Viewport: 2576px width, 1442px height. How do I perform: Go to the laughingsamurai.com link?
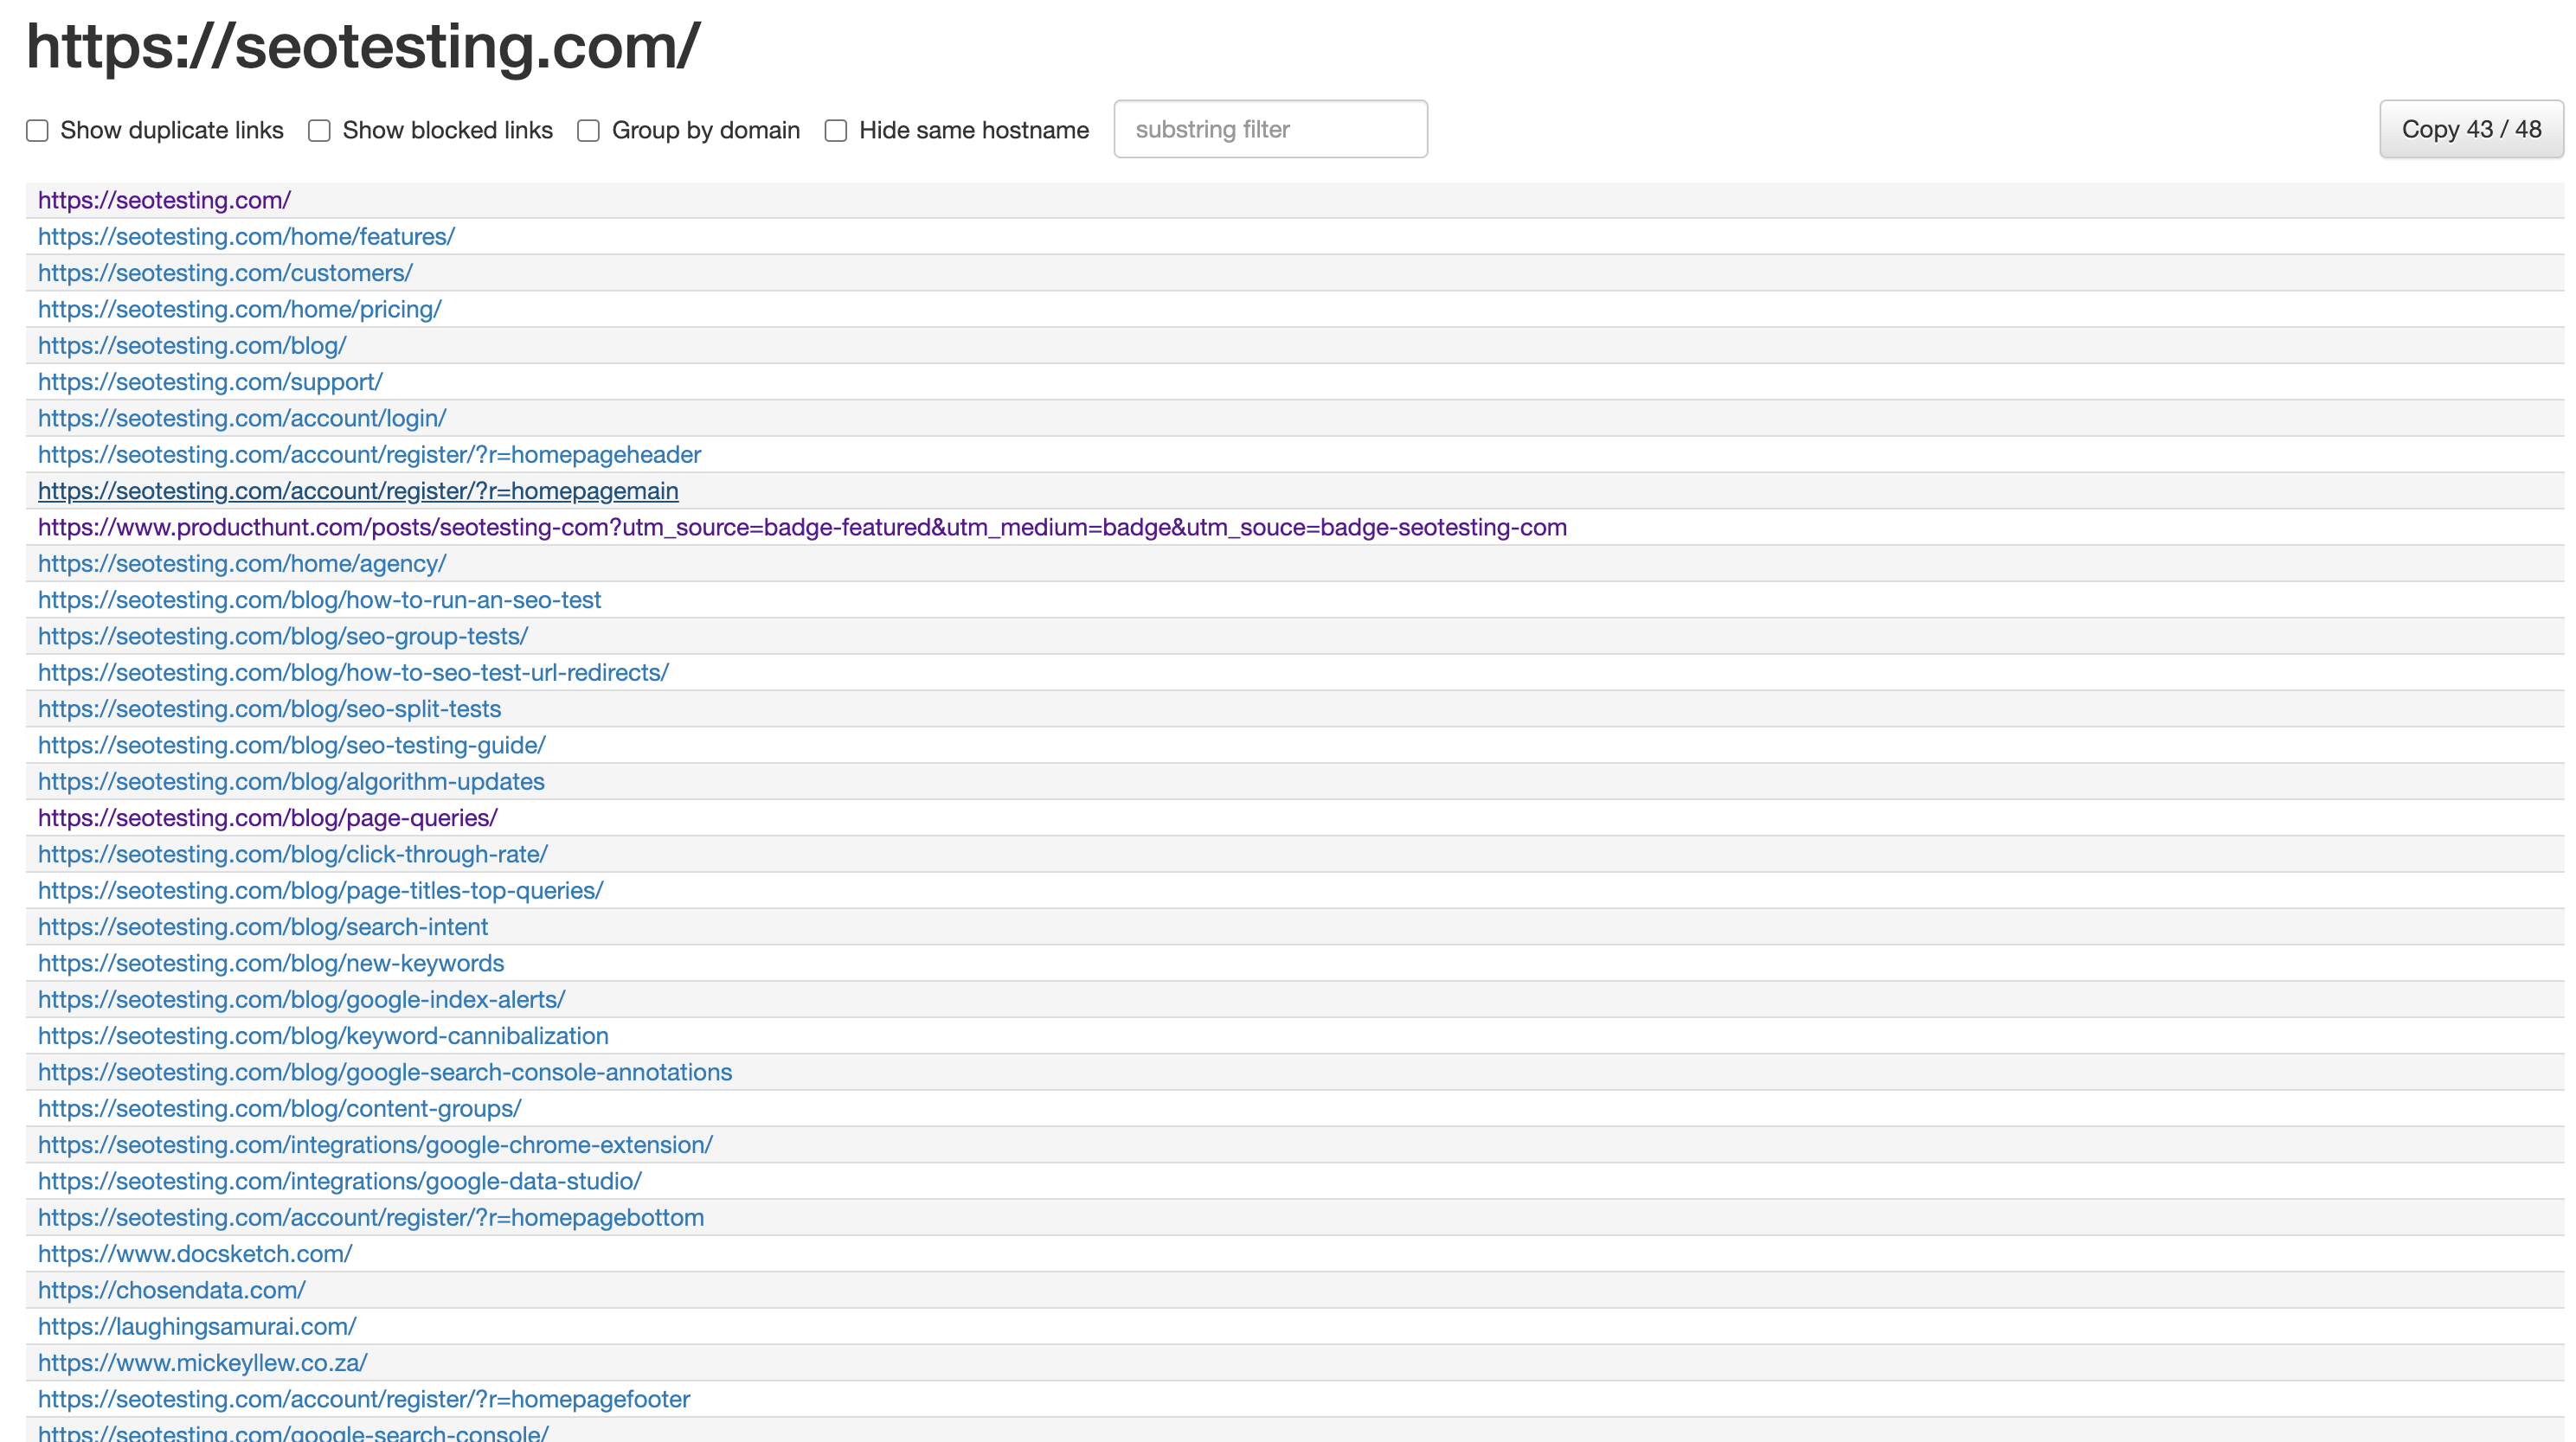click(197, 1326)
